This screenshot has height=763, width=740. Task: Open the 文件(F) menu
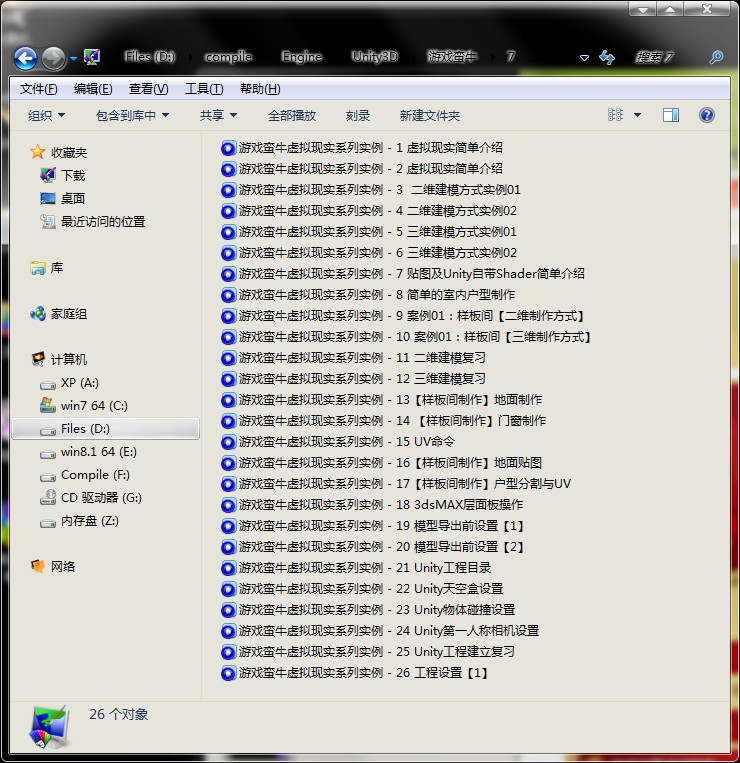(x=38, y=89)
